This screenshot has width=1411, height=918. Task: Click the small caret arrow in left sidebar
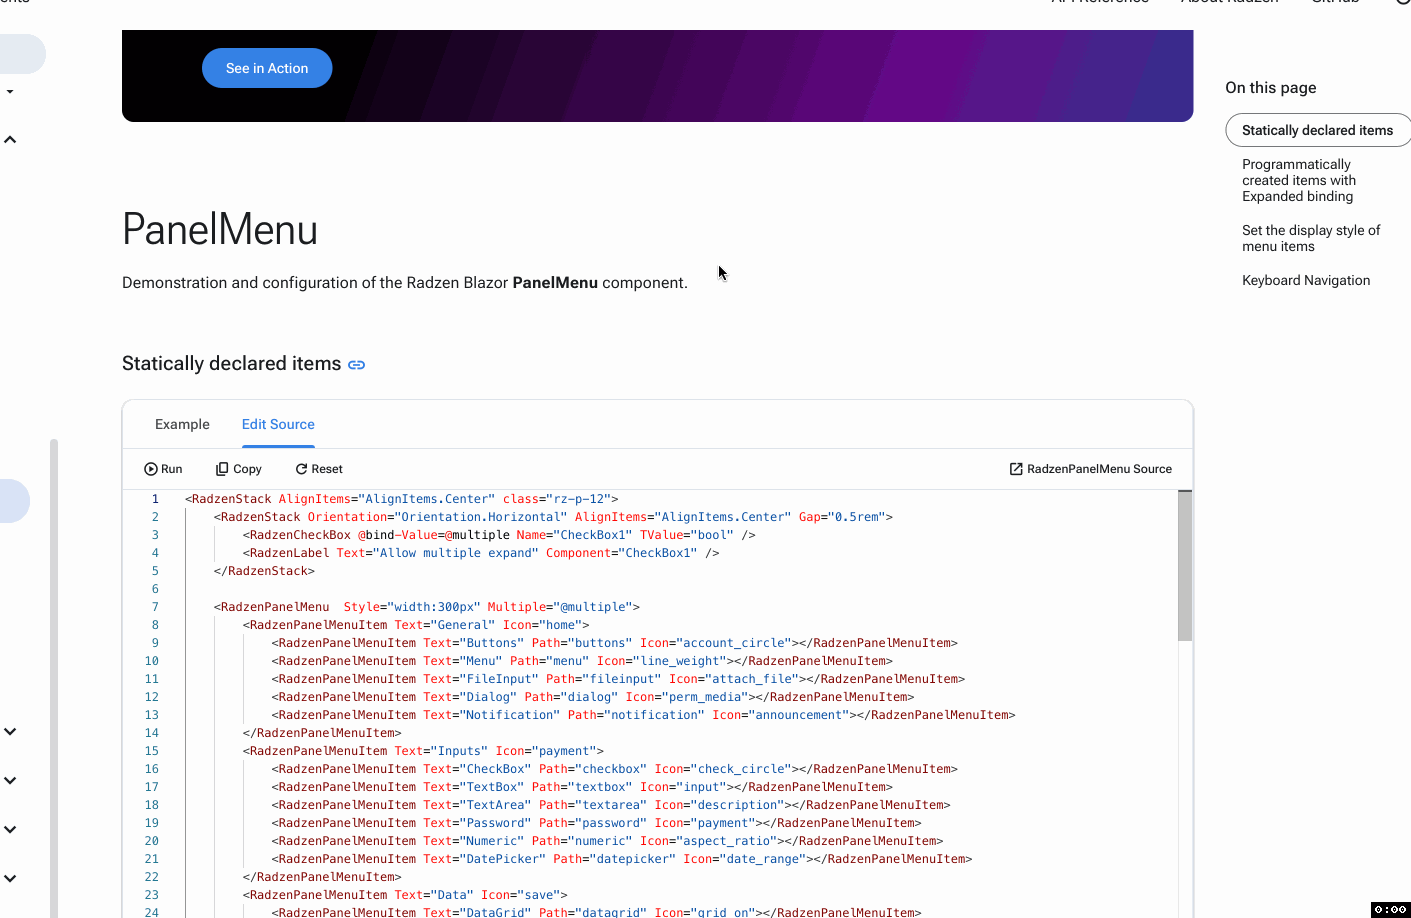(x=10, y=92)
